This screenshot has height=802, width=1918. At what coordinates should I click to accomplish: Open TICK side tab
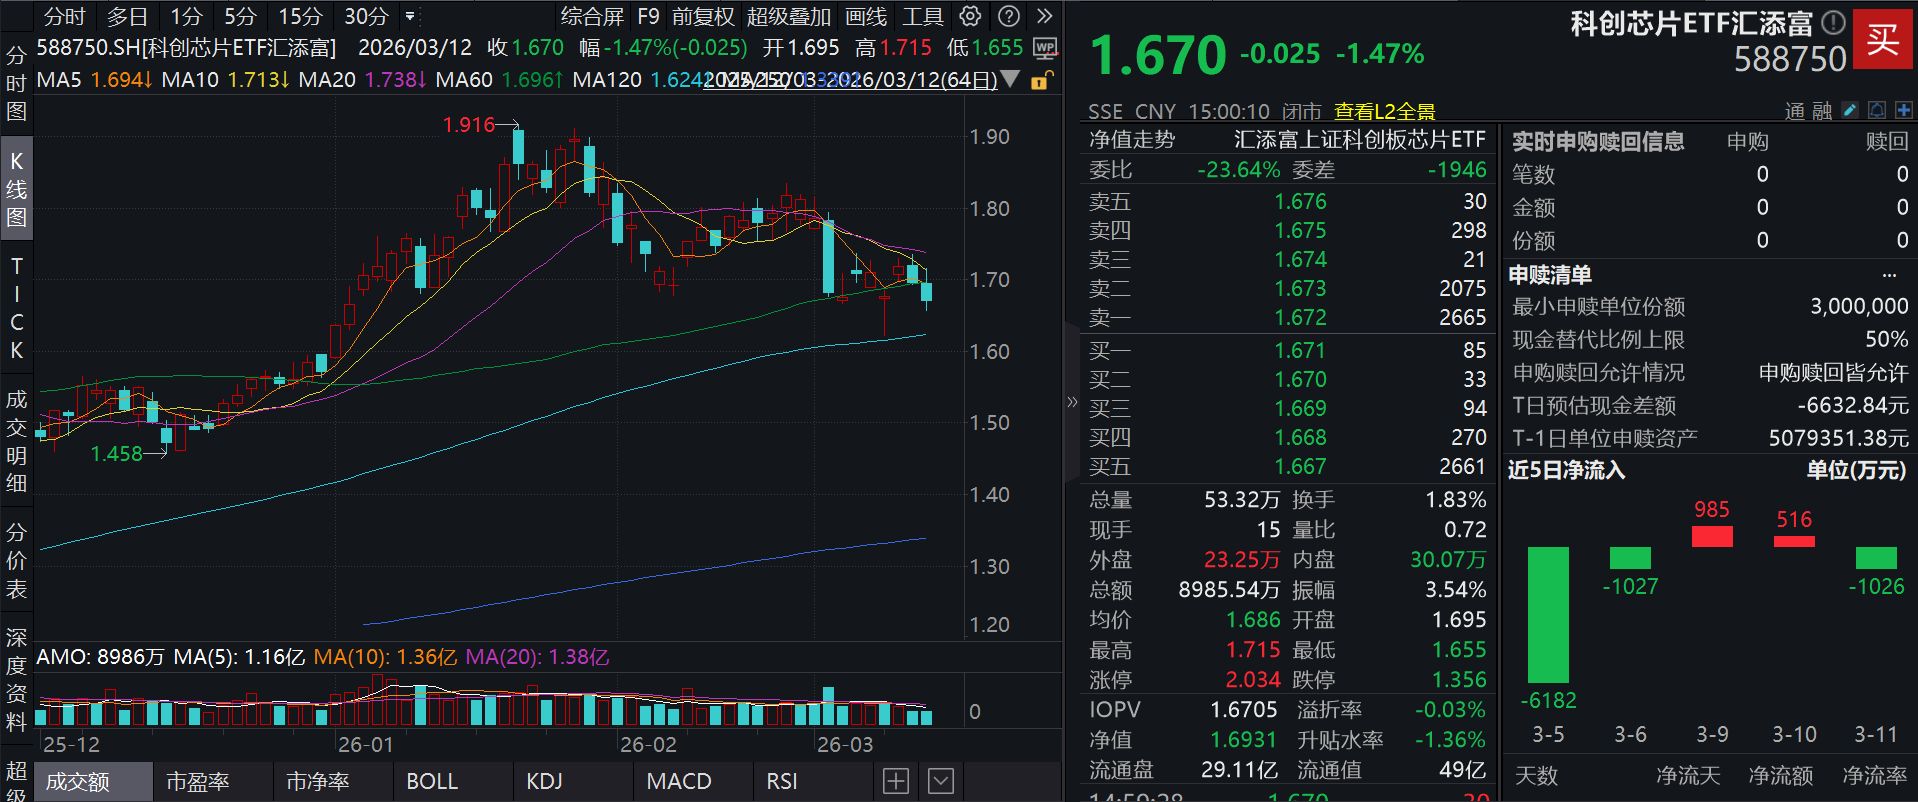point(16,308)
